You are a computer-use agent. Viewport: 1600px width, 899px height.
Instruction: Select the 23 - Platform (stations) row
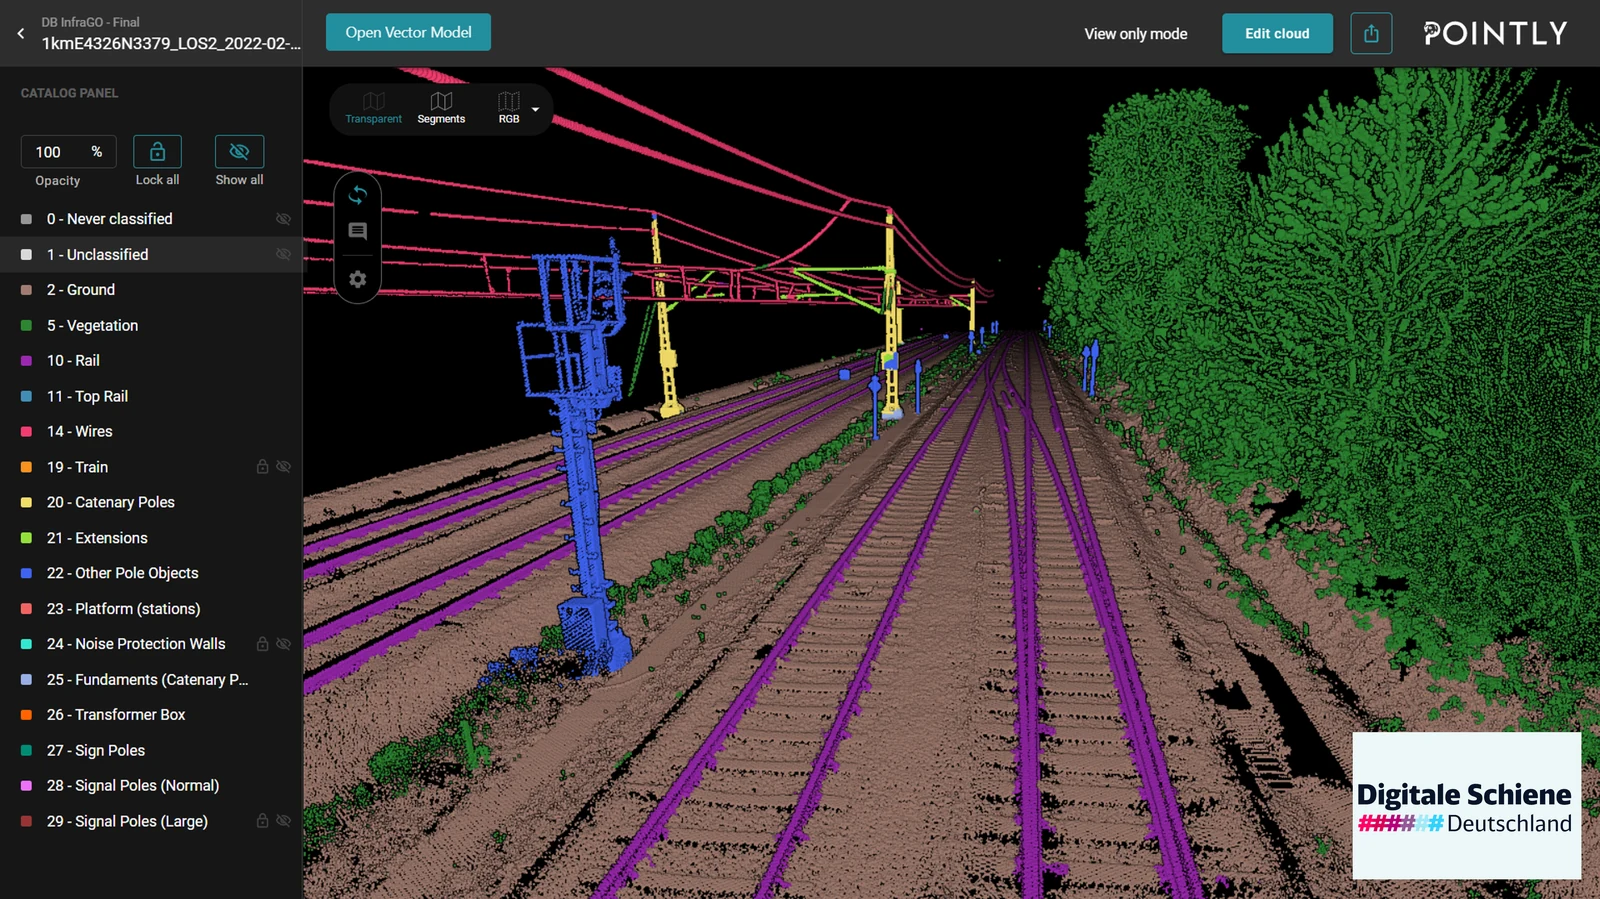pyautogui.click(x=151, y=609)
